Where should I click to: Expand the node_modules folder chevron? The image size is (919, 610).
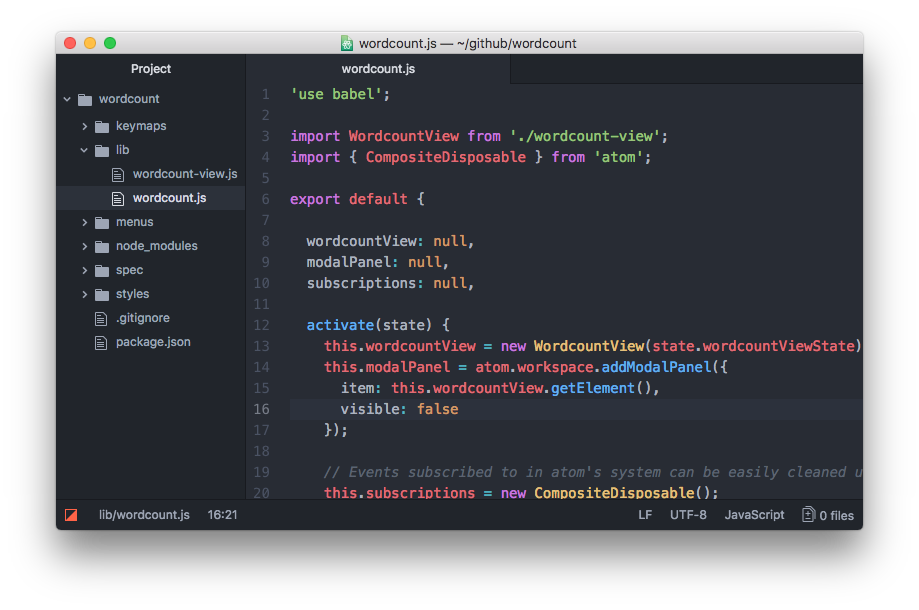click(x=84, y=246)
